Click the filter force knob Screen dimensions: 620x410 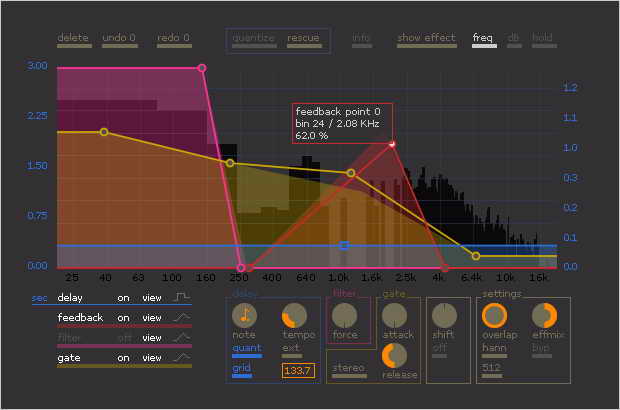(345, 316)
